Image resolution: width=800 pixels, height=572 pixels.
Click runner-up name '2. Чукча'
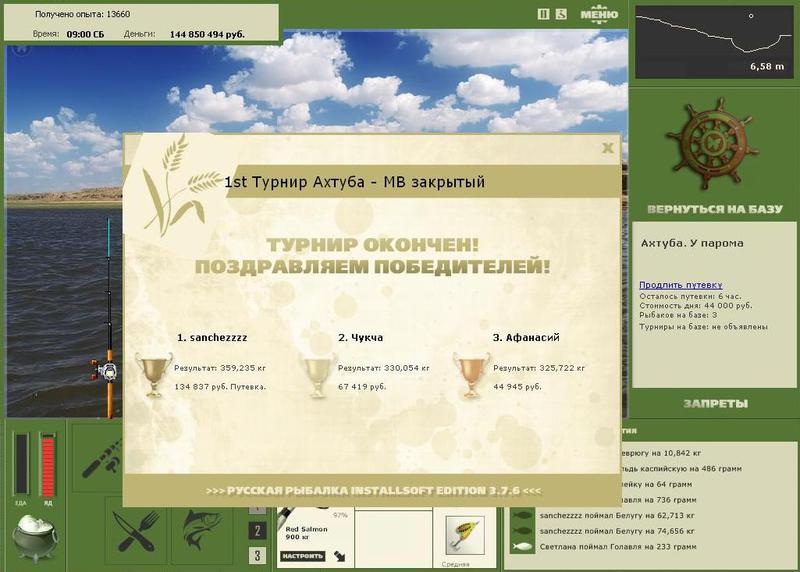pyautogui.click(x=360, y=337)
